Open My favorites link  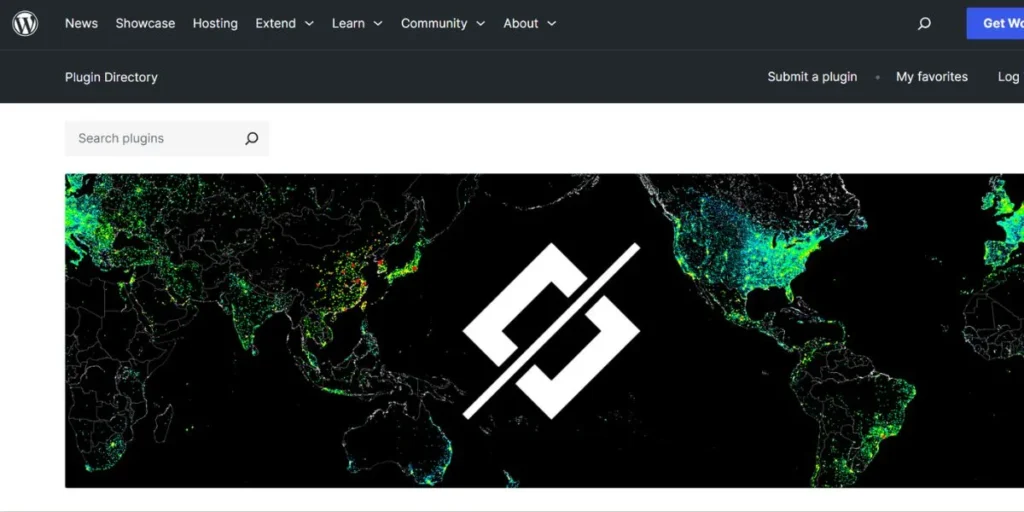tap(931, 77)
